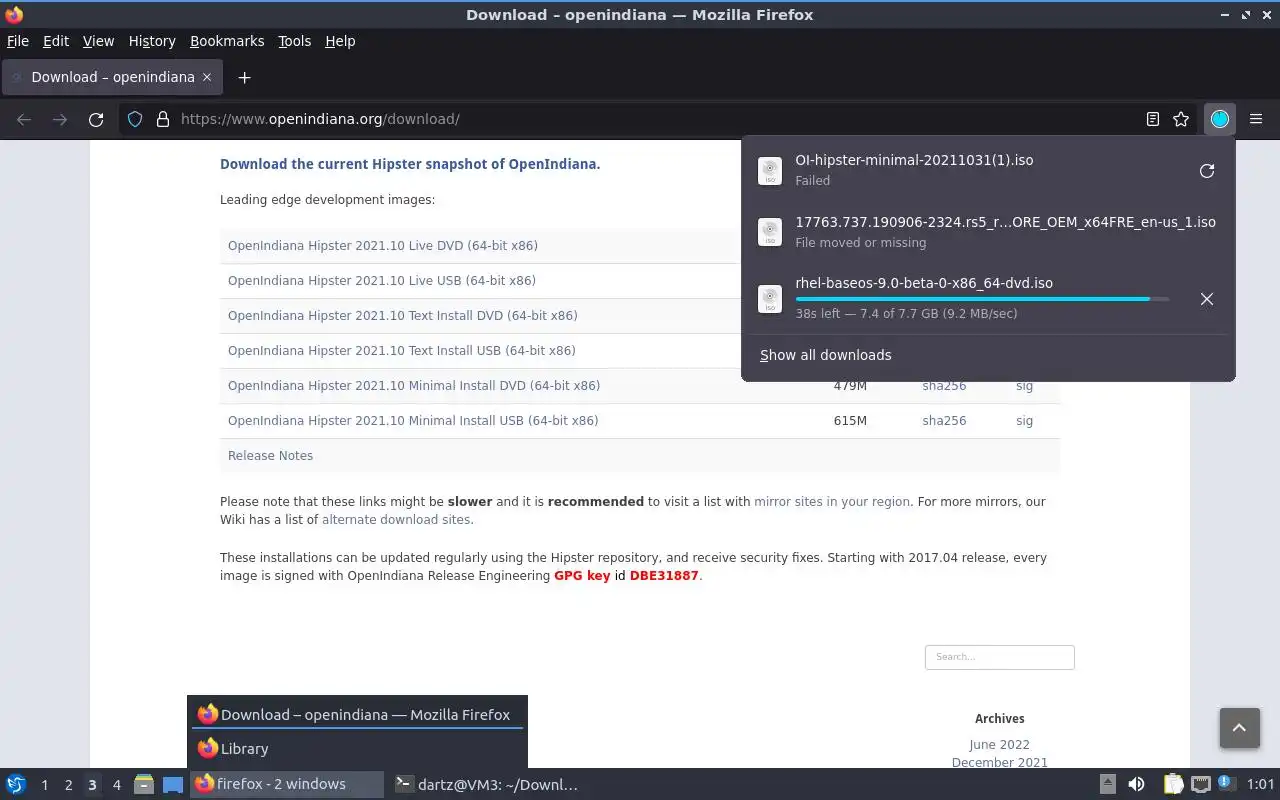This screenshot has height=800, width=1280.
Task: Open file manager icon in taskbar
Action: pos(144,784)
